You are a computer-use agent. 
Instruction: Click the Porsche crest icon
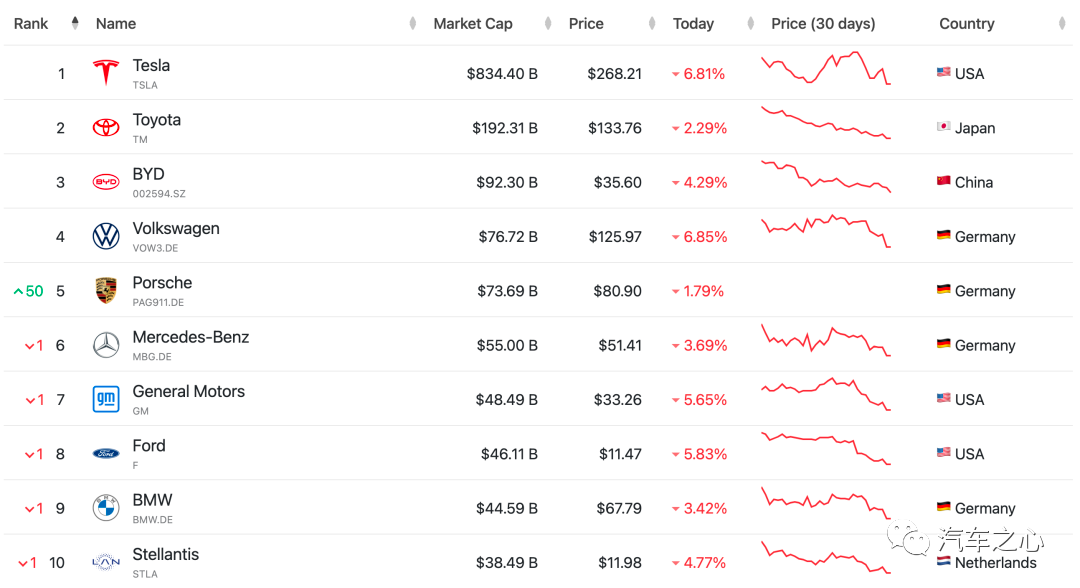[x=106, y=291]
